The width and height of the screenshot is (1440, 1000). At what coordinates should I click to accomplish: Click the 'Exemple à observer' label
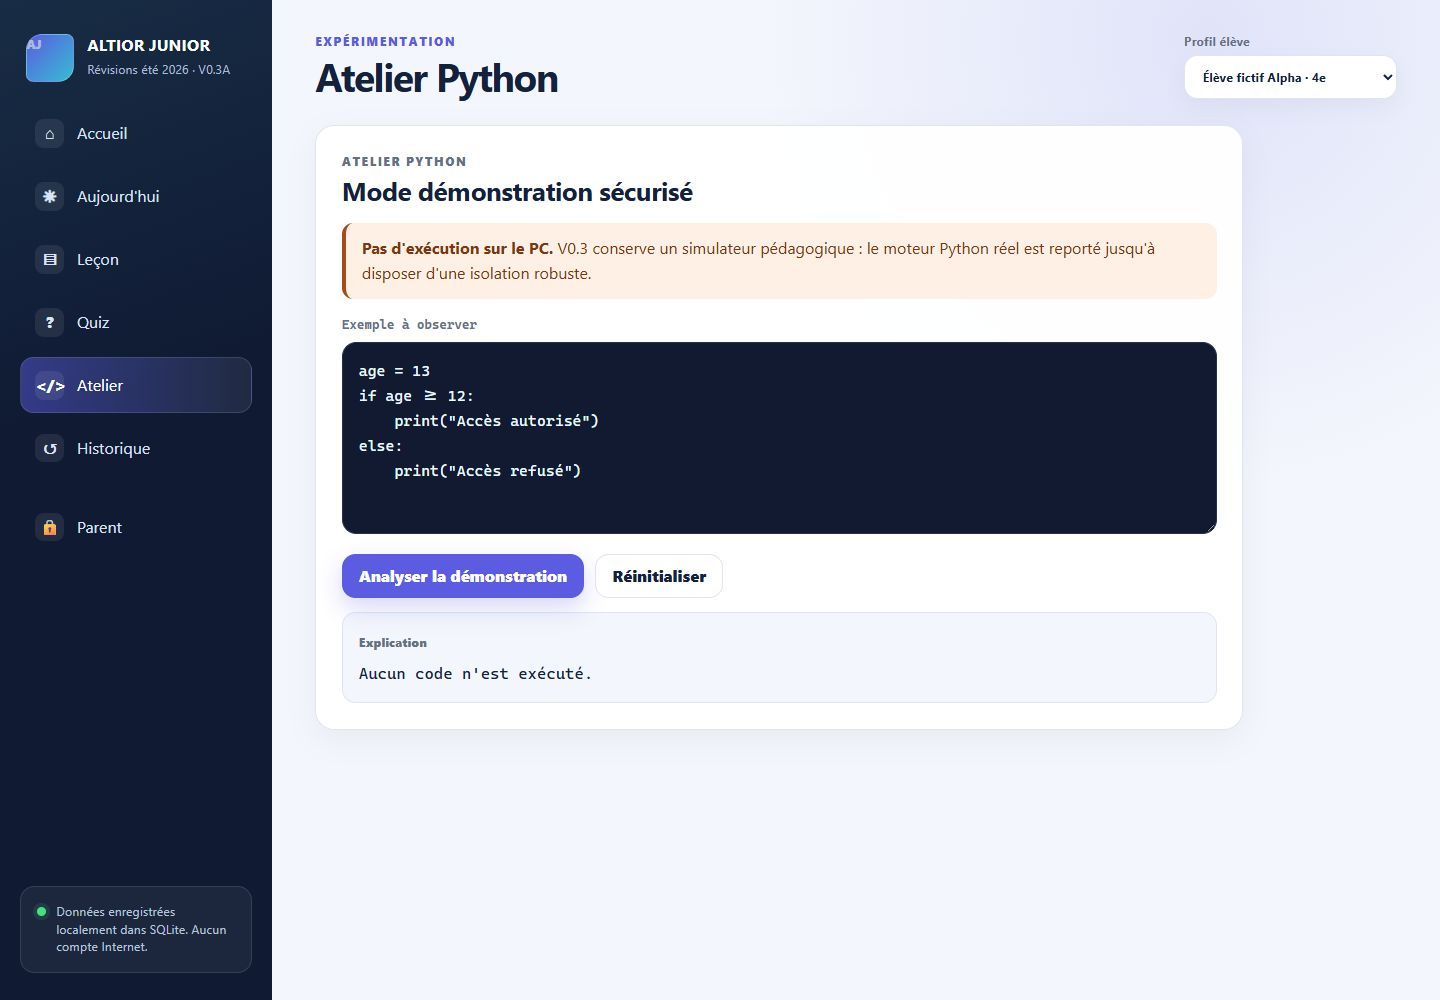point(409,325)
